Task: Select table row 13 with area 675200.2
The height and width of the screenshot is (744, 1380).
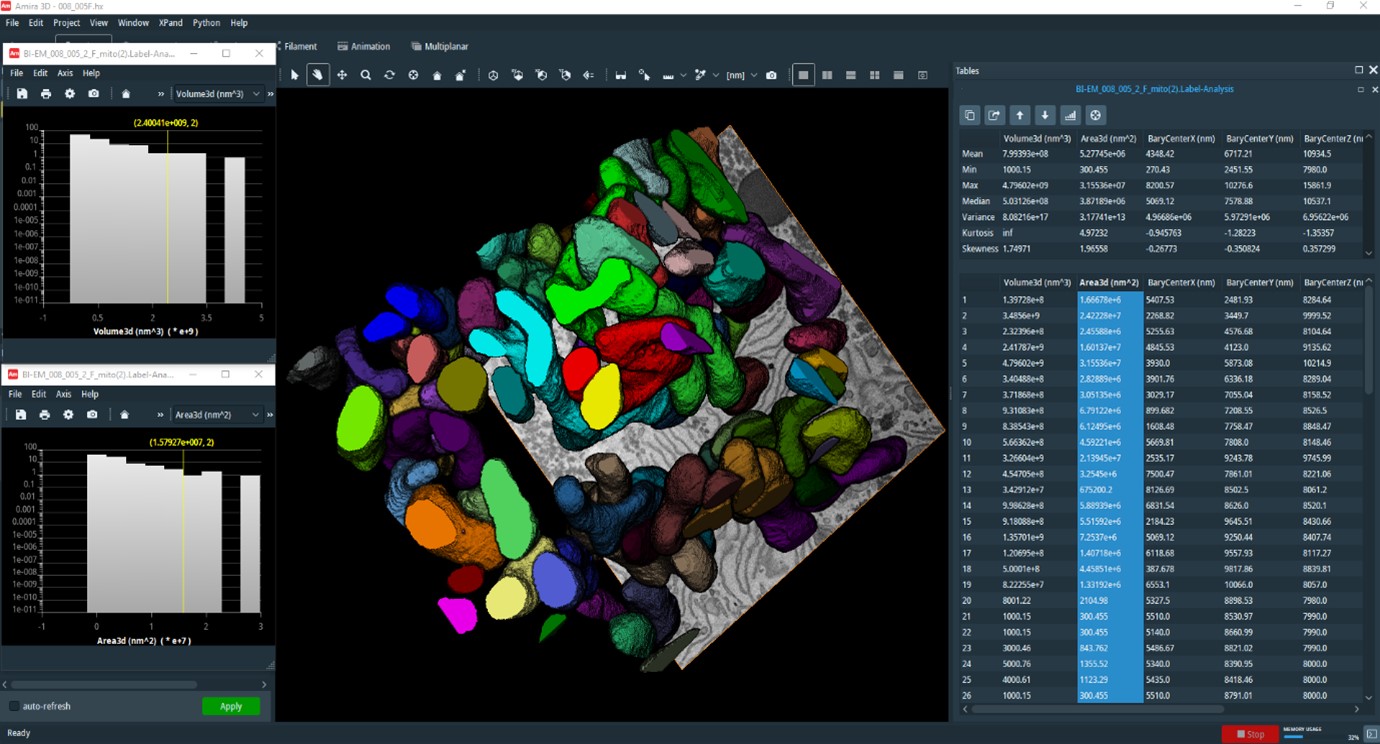Action: [1160, 490]
